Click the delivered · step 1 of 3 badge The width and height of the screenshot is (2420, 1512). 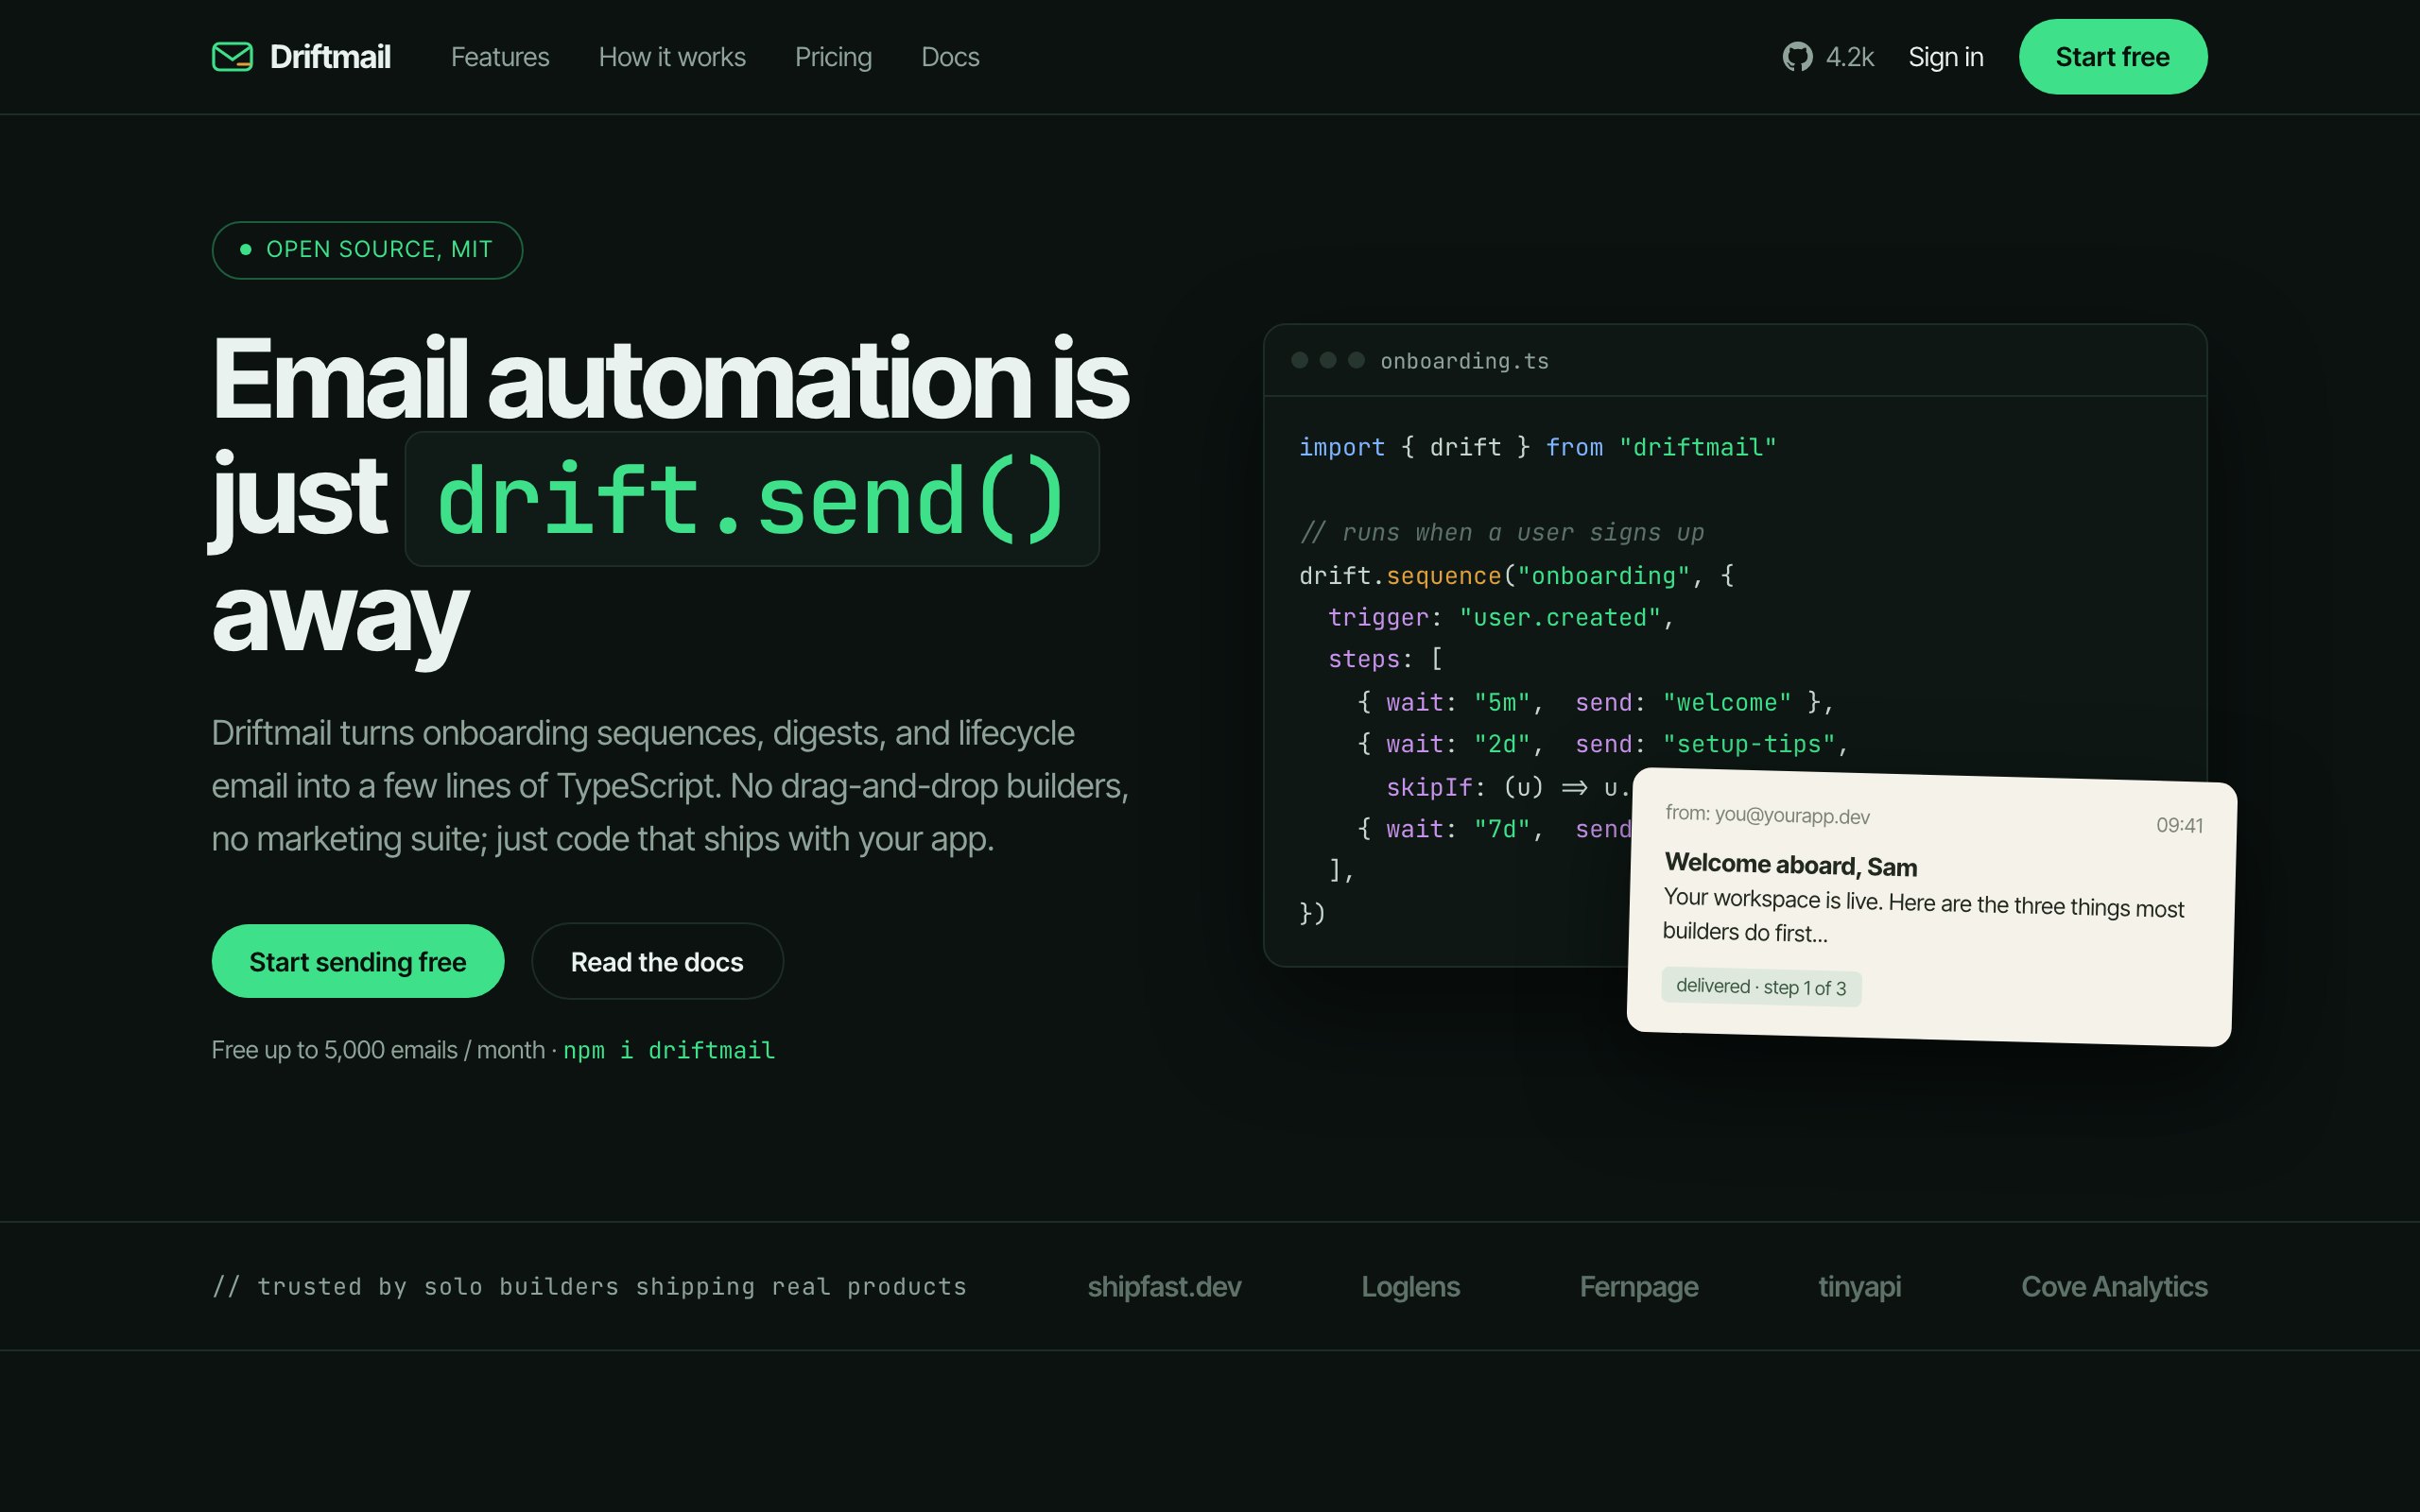1761,987
